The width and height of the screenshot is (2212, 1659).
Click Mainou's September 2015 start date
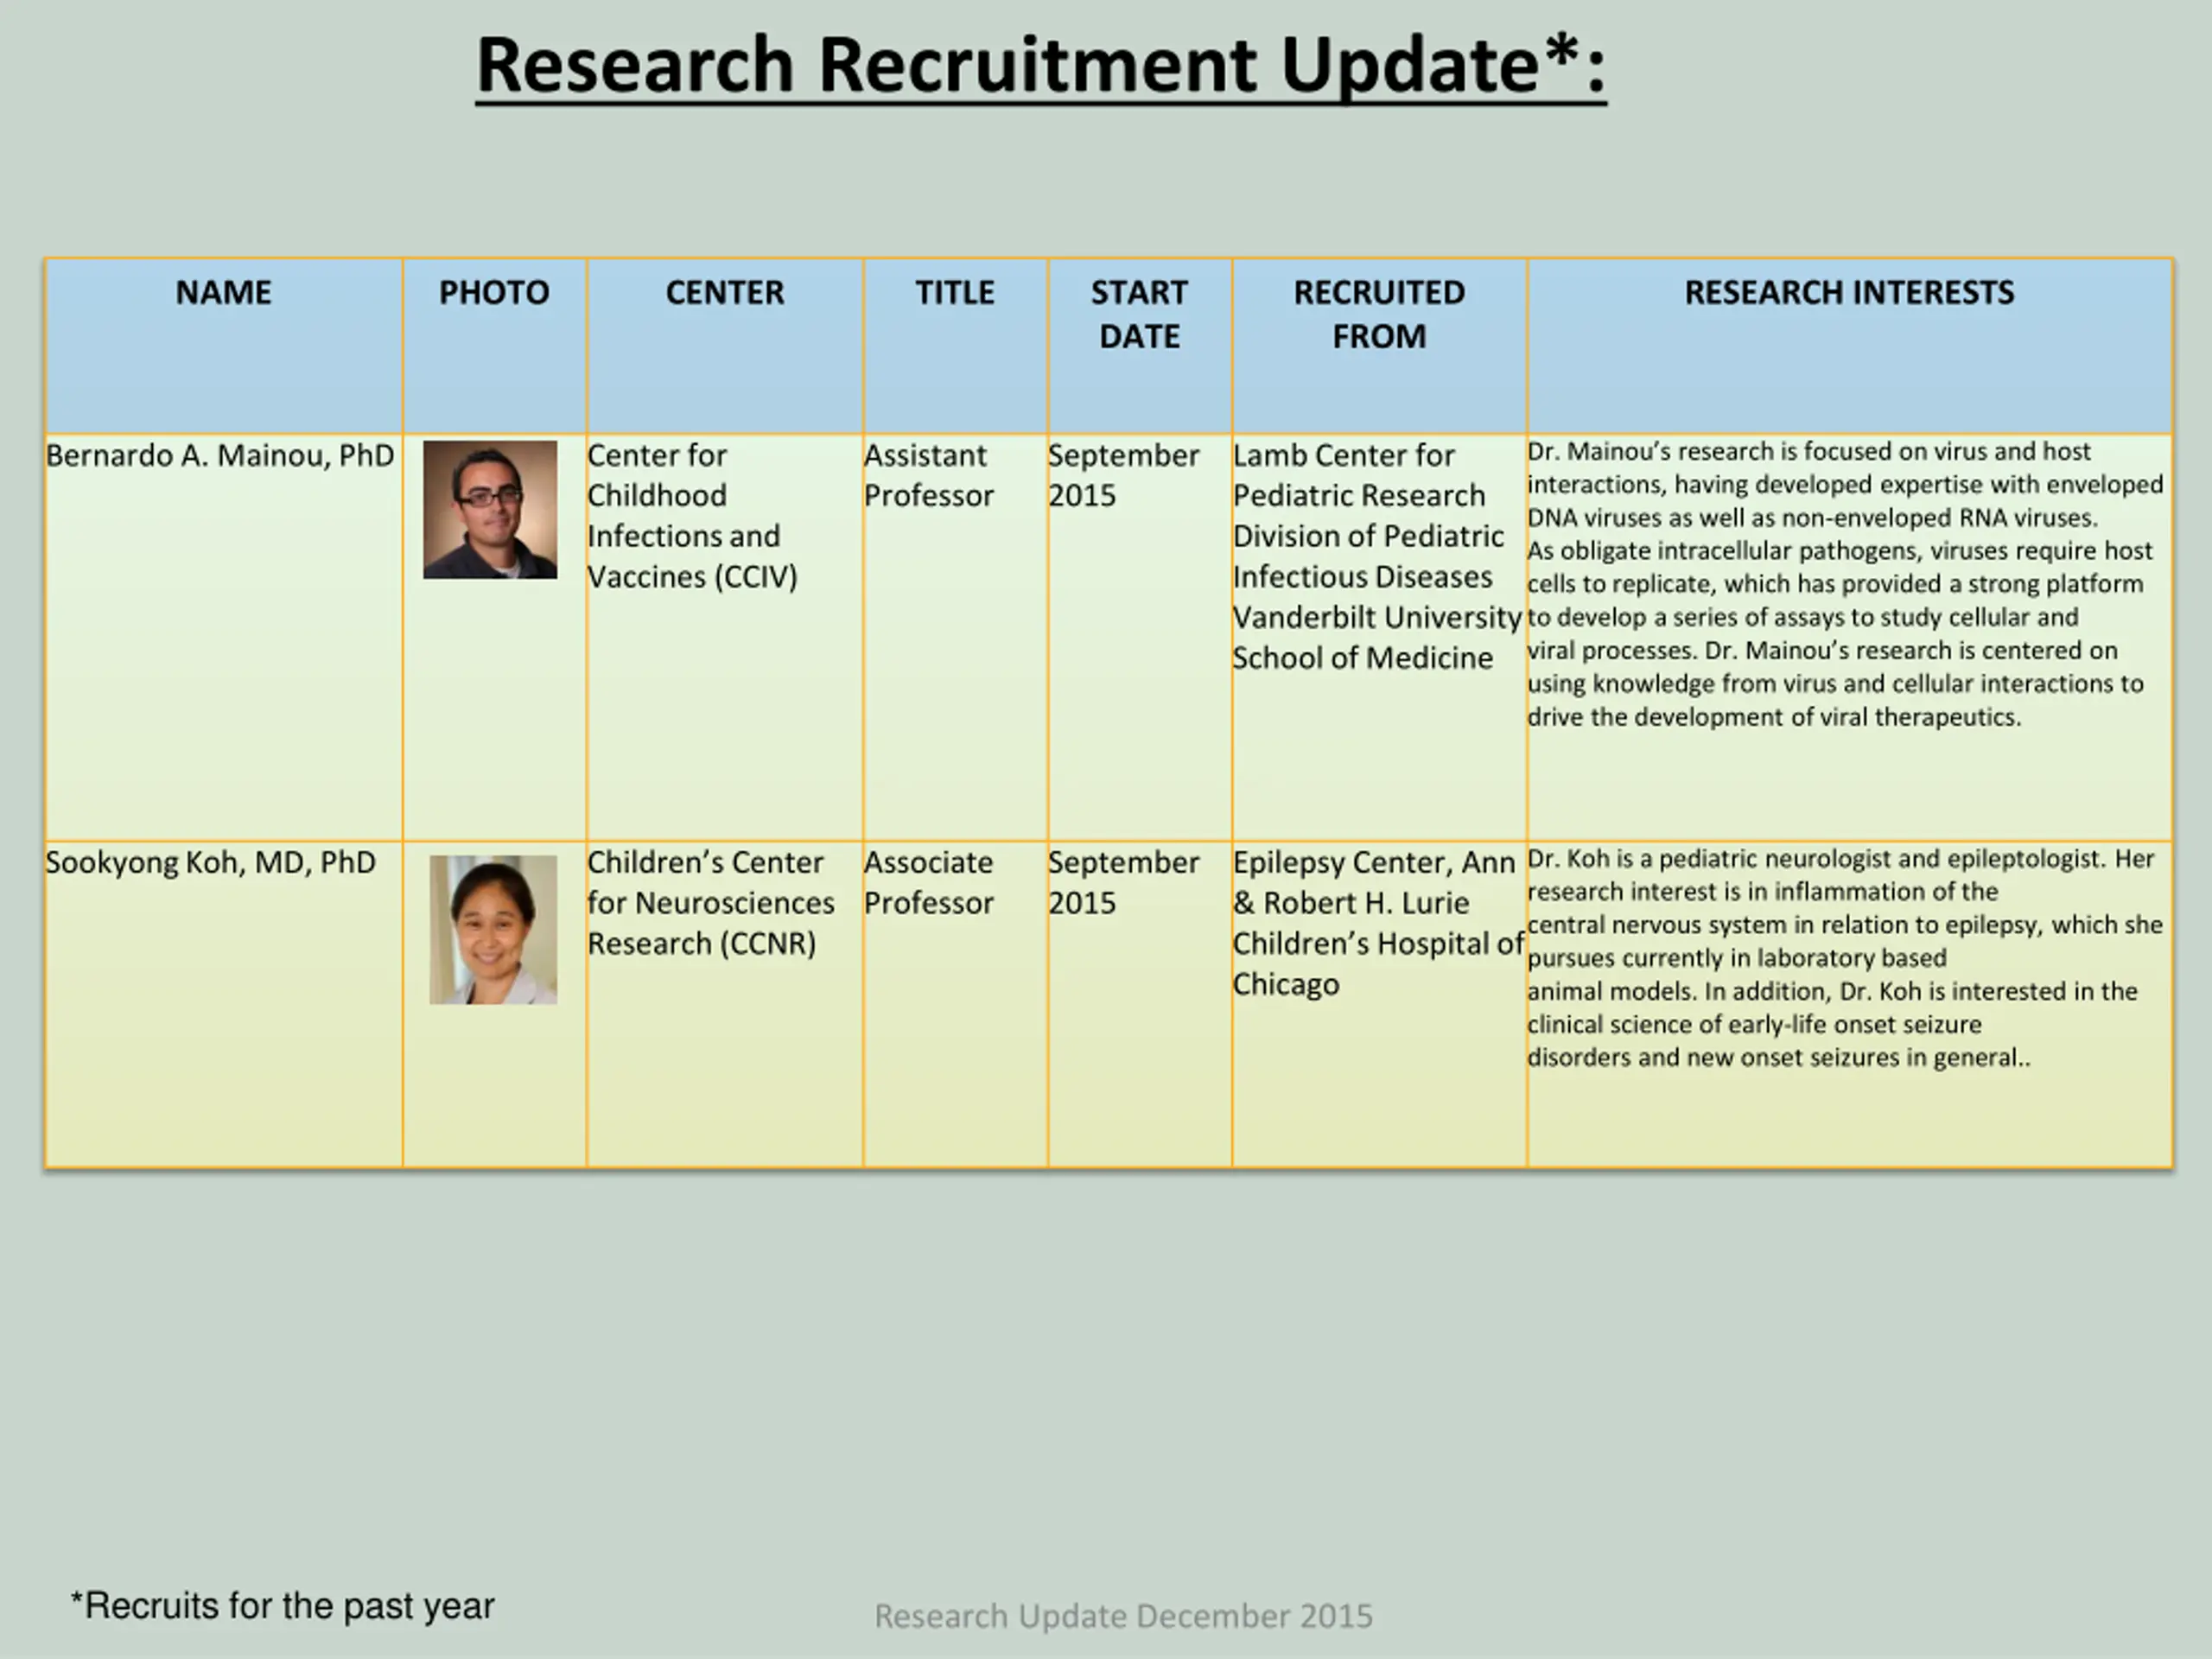pyautogui.click(x=1124, y=475)
